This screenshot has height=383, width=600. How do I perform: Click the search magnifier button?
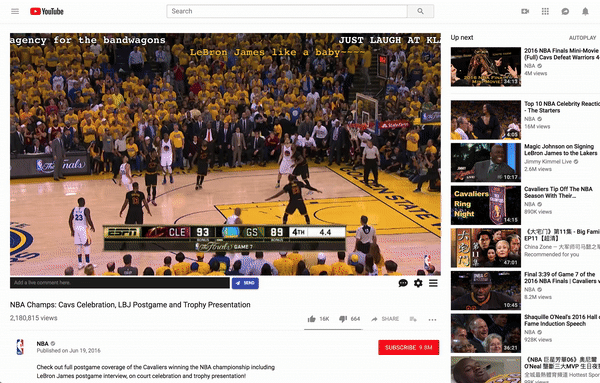click(x=421, y=11)
